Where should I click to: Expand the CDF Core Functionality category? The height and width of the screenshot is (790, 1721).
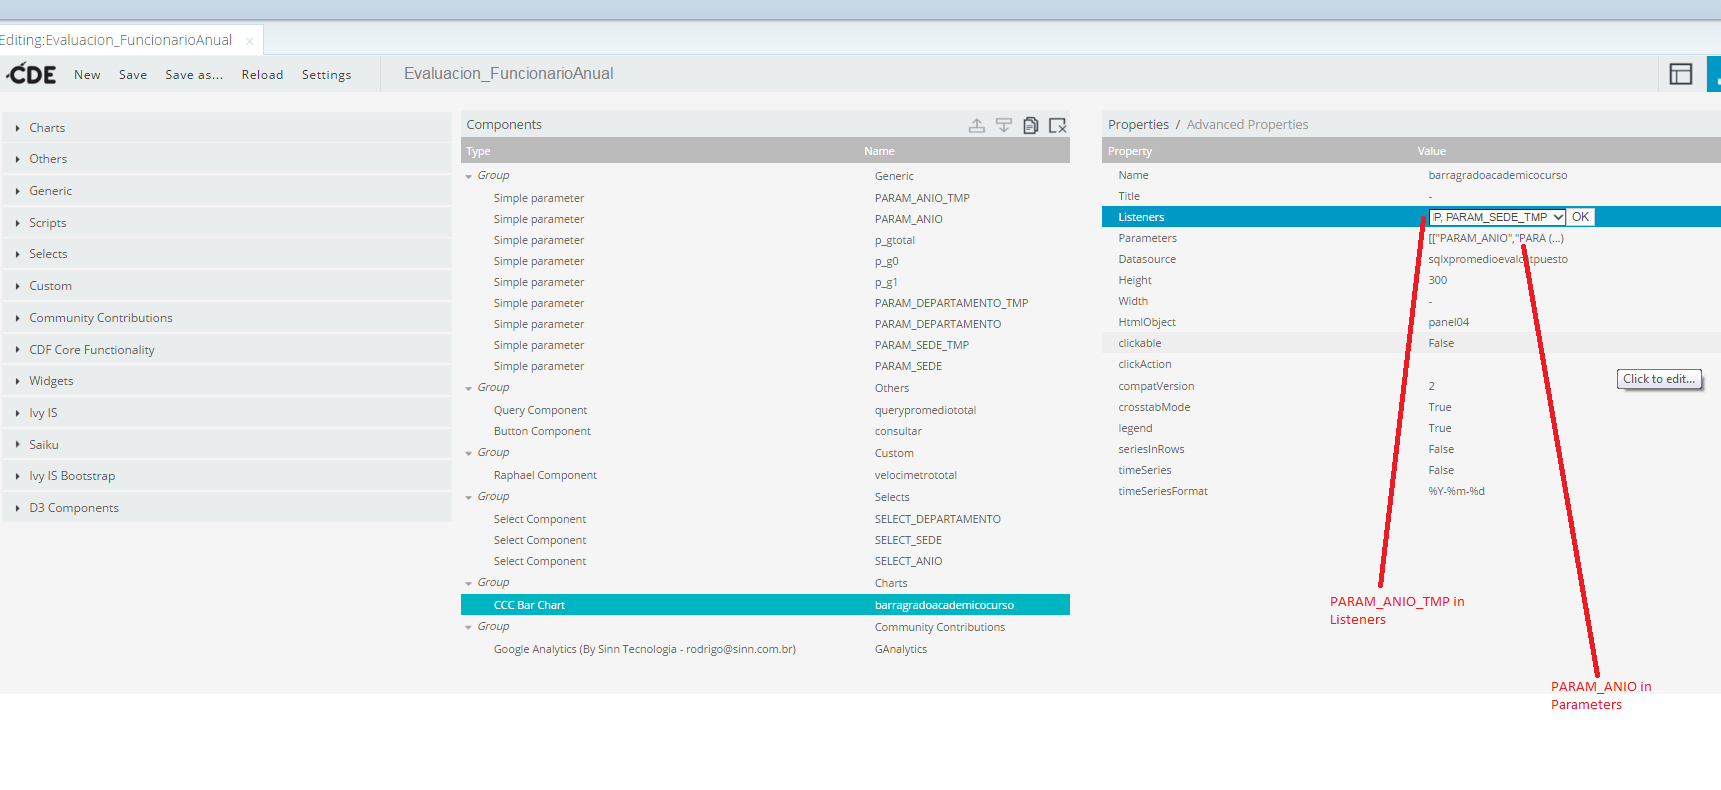(x=226, y=350)
